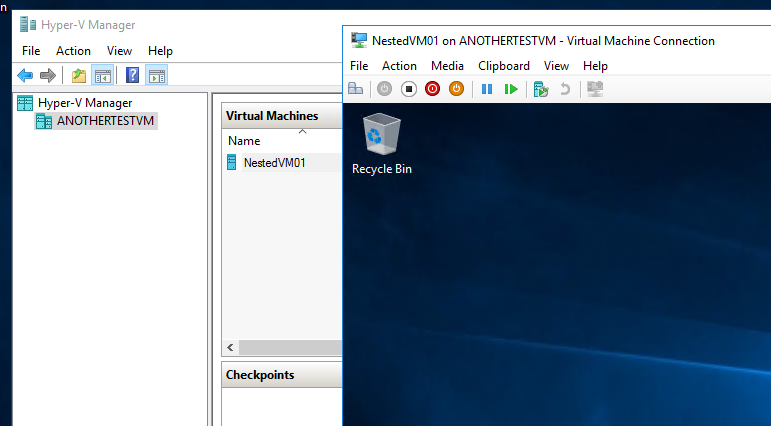771x426 pixels.
Task: Select ANOTHERTESTVM server in the tree
Action: (x=105, y=121)
